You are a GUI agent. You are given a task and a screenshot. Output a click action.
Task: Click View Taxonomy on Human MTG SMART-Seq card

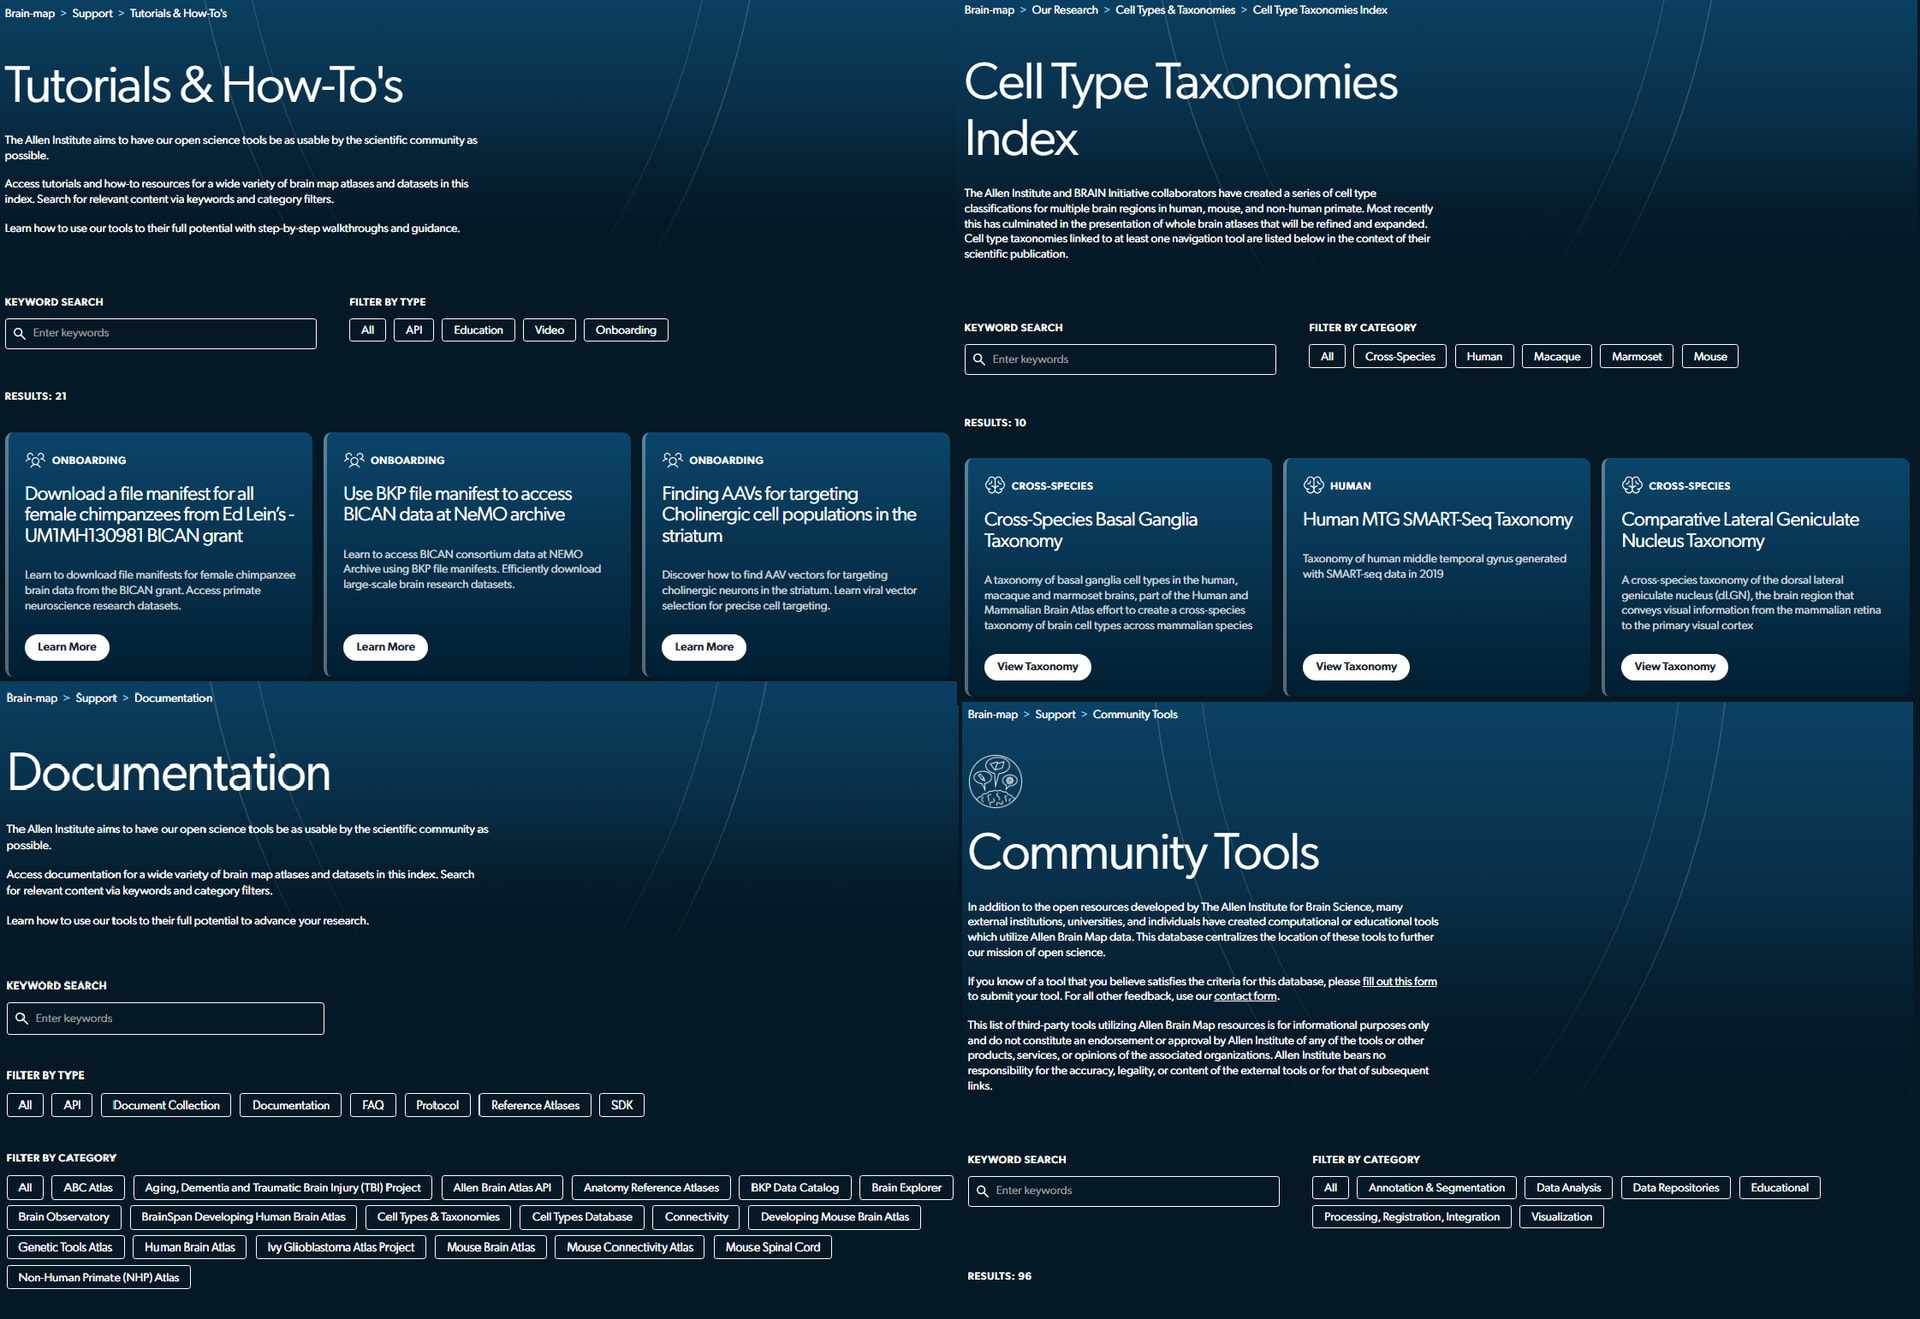pos(1355,667)
